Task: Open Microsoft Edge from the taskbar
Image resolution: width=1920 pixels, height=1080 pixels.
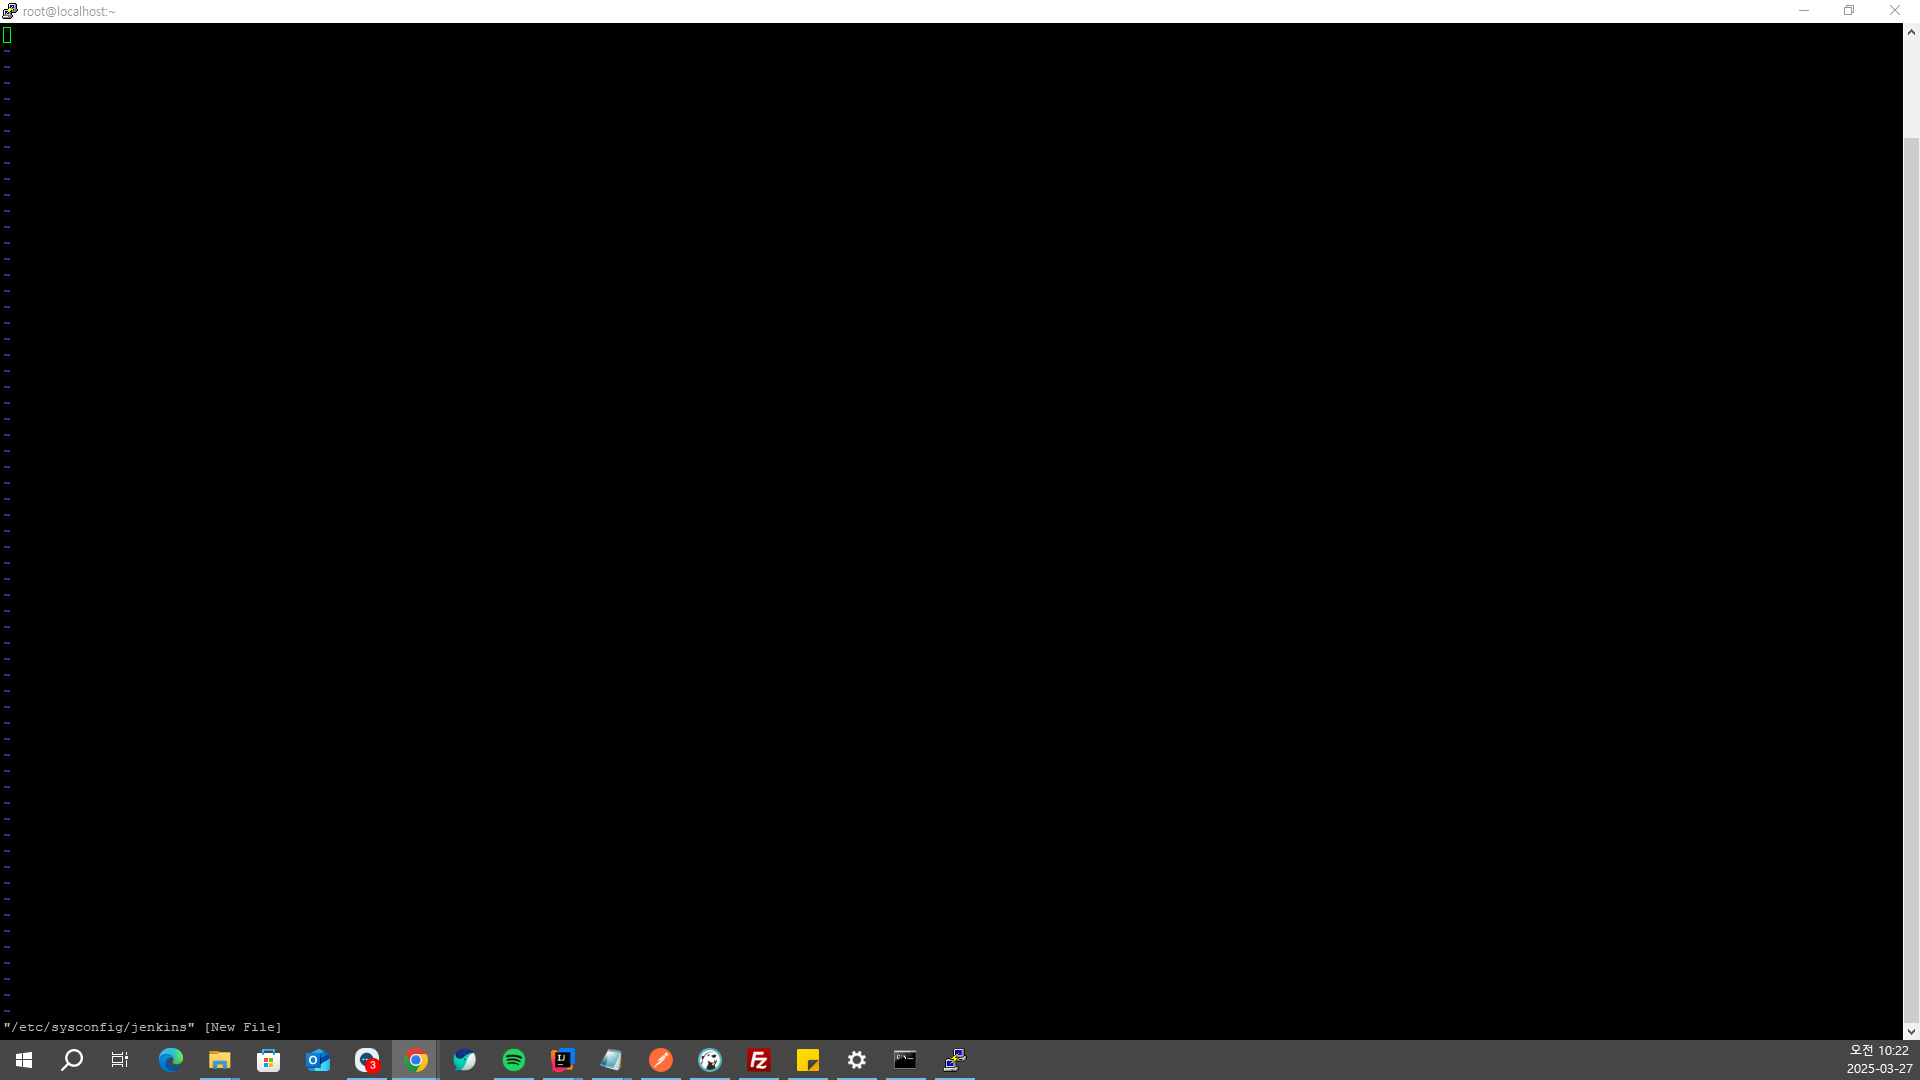Action: coord(171,1060)
